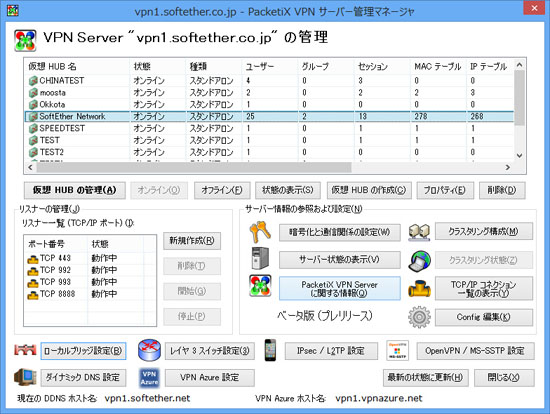Open VPN Azure 設定 button
Screen dimensions: 550x414
210,378
